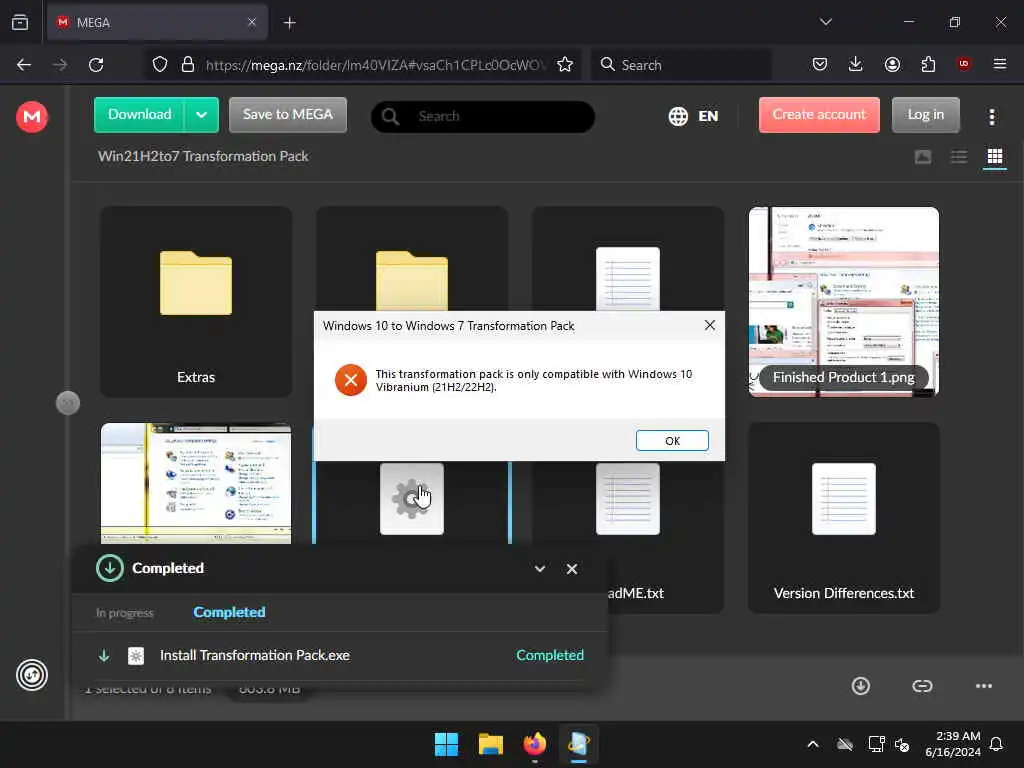
Task: Close the MEGA tab
Action: pos(251,23)
